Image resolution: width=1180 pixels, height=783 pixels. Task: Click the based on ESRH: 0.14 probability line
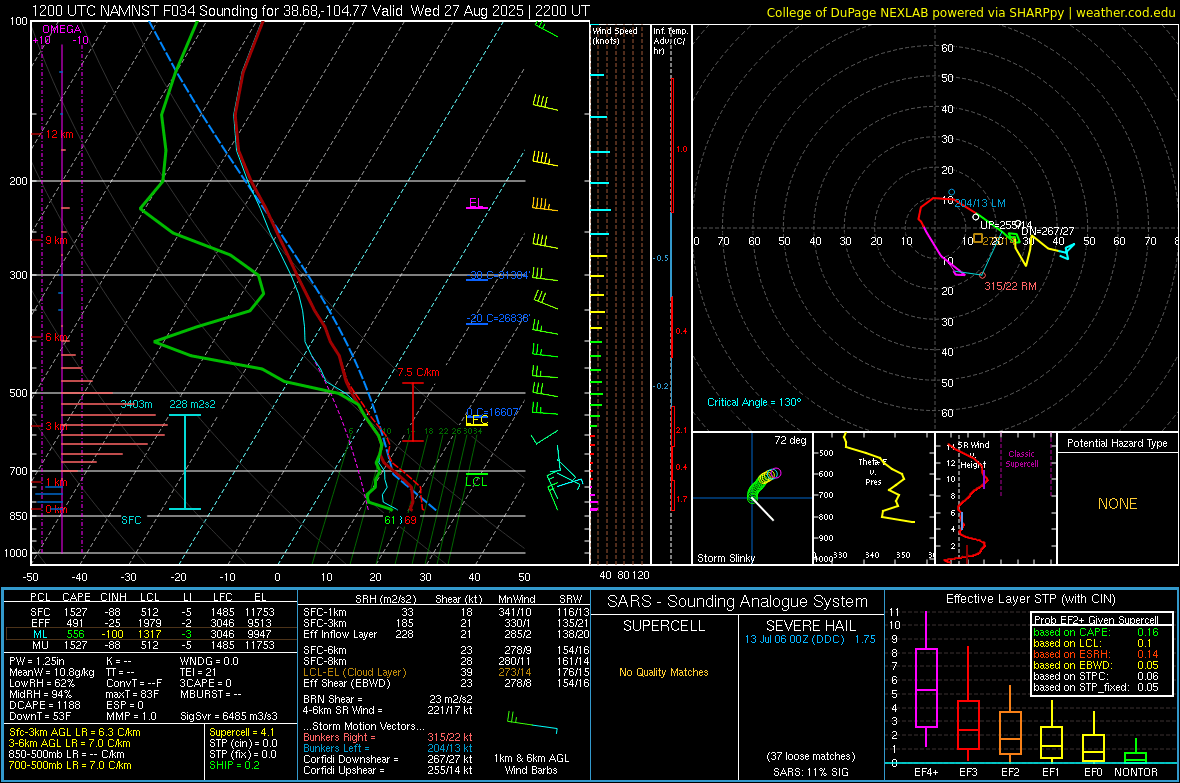[x=1096, y=654]
